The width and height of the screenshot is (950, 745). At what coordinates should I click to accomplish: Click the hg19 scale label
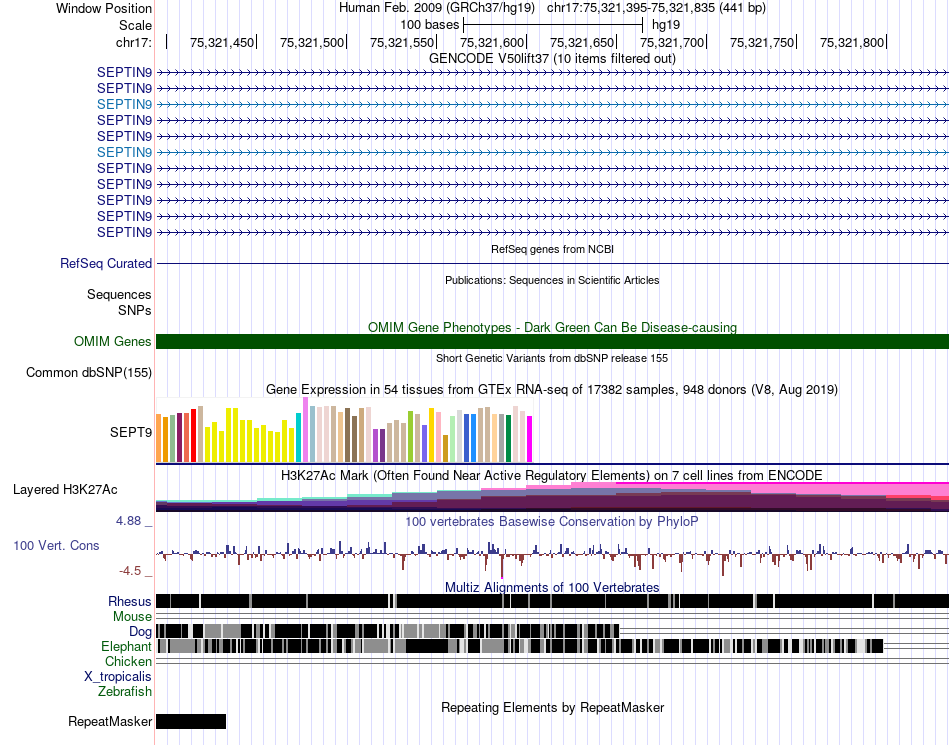pyautogui.click(x=666, y=25)
